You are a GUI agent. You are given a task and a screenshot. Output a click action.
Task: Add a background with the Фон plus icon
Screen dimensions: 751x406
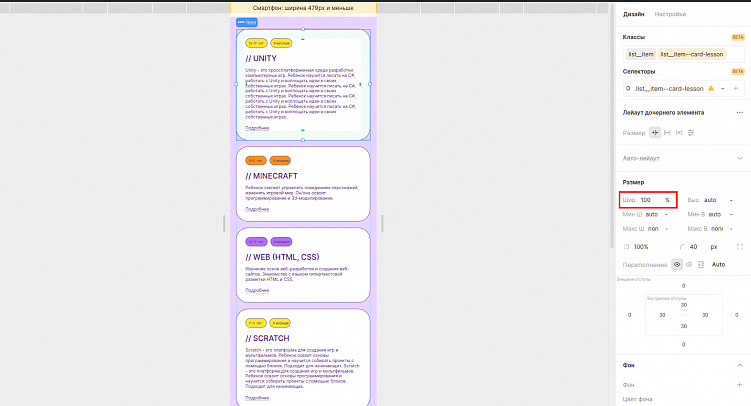pyautogui.click(x=740, y=384)
